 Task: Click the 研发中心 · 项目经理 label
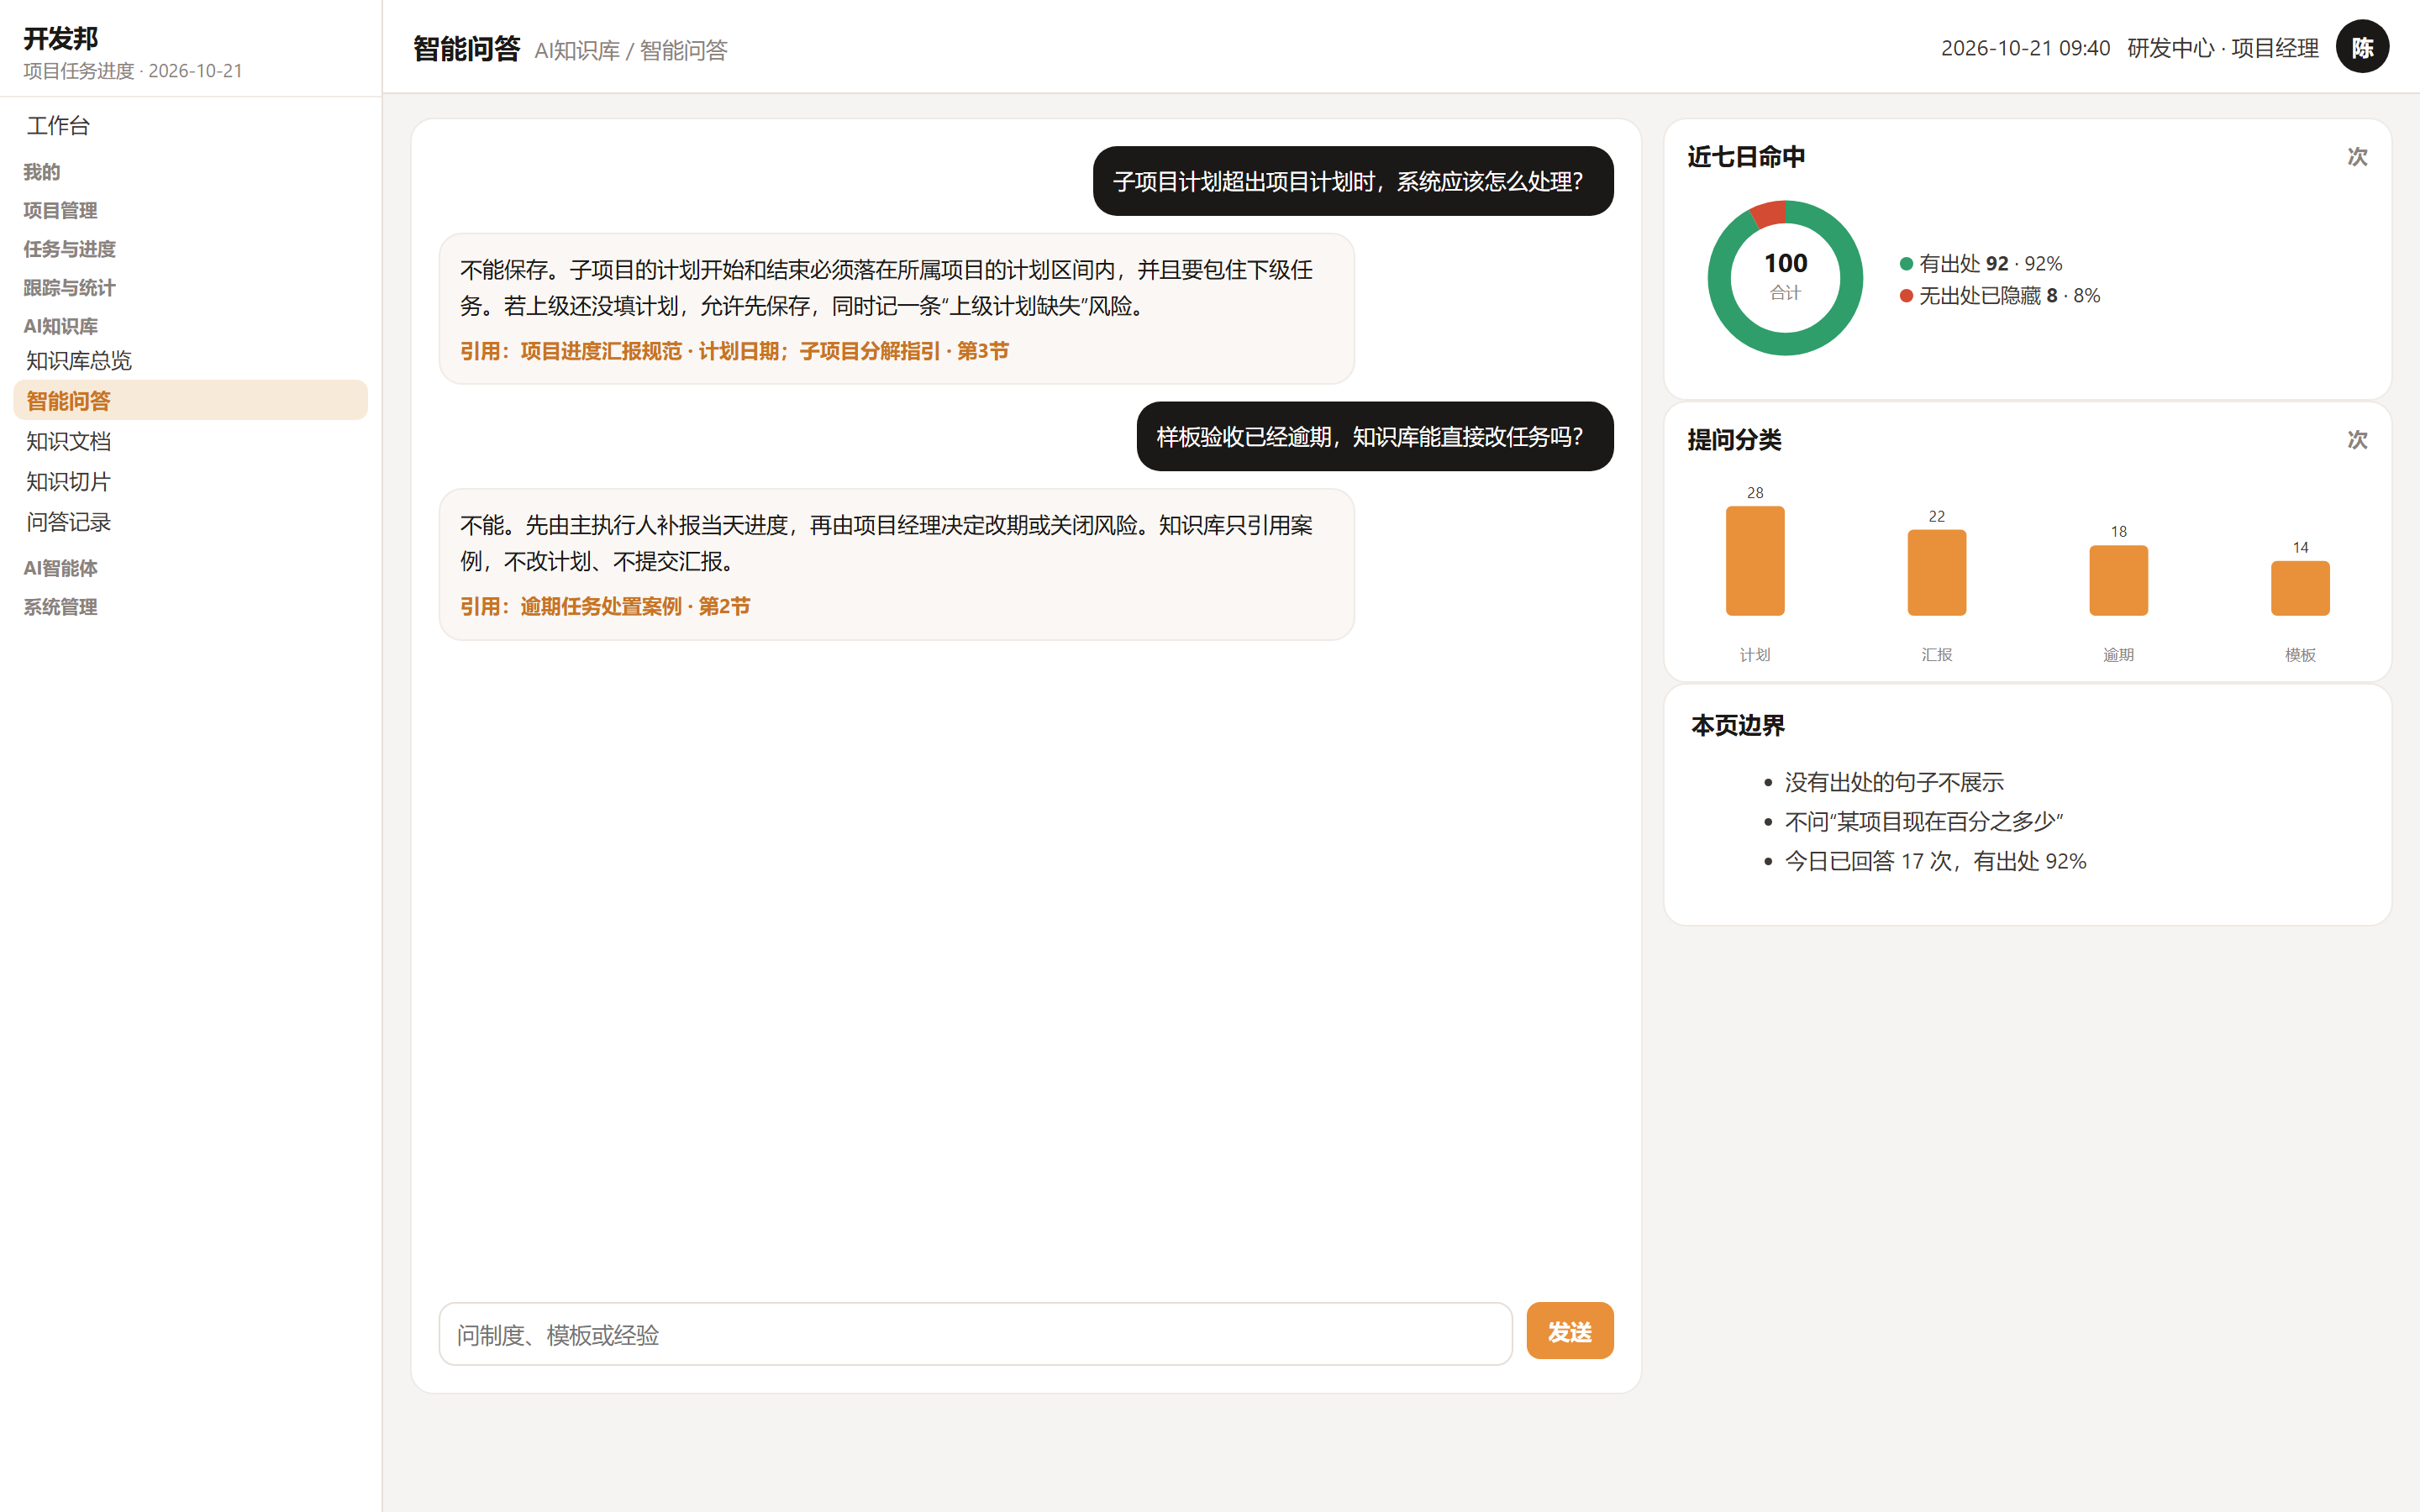click(2222, 48)
